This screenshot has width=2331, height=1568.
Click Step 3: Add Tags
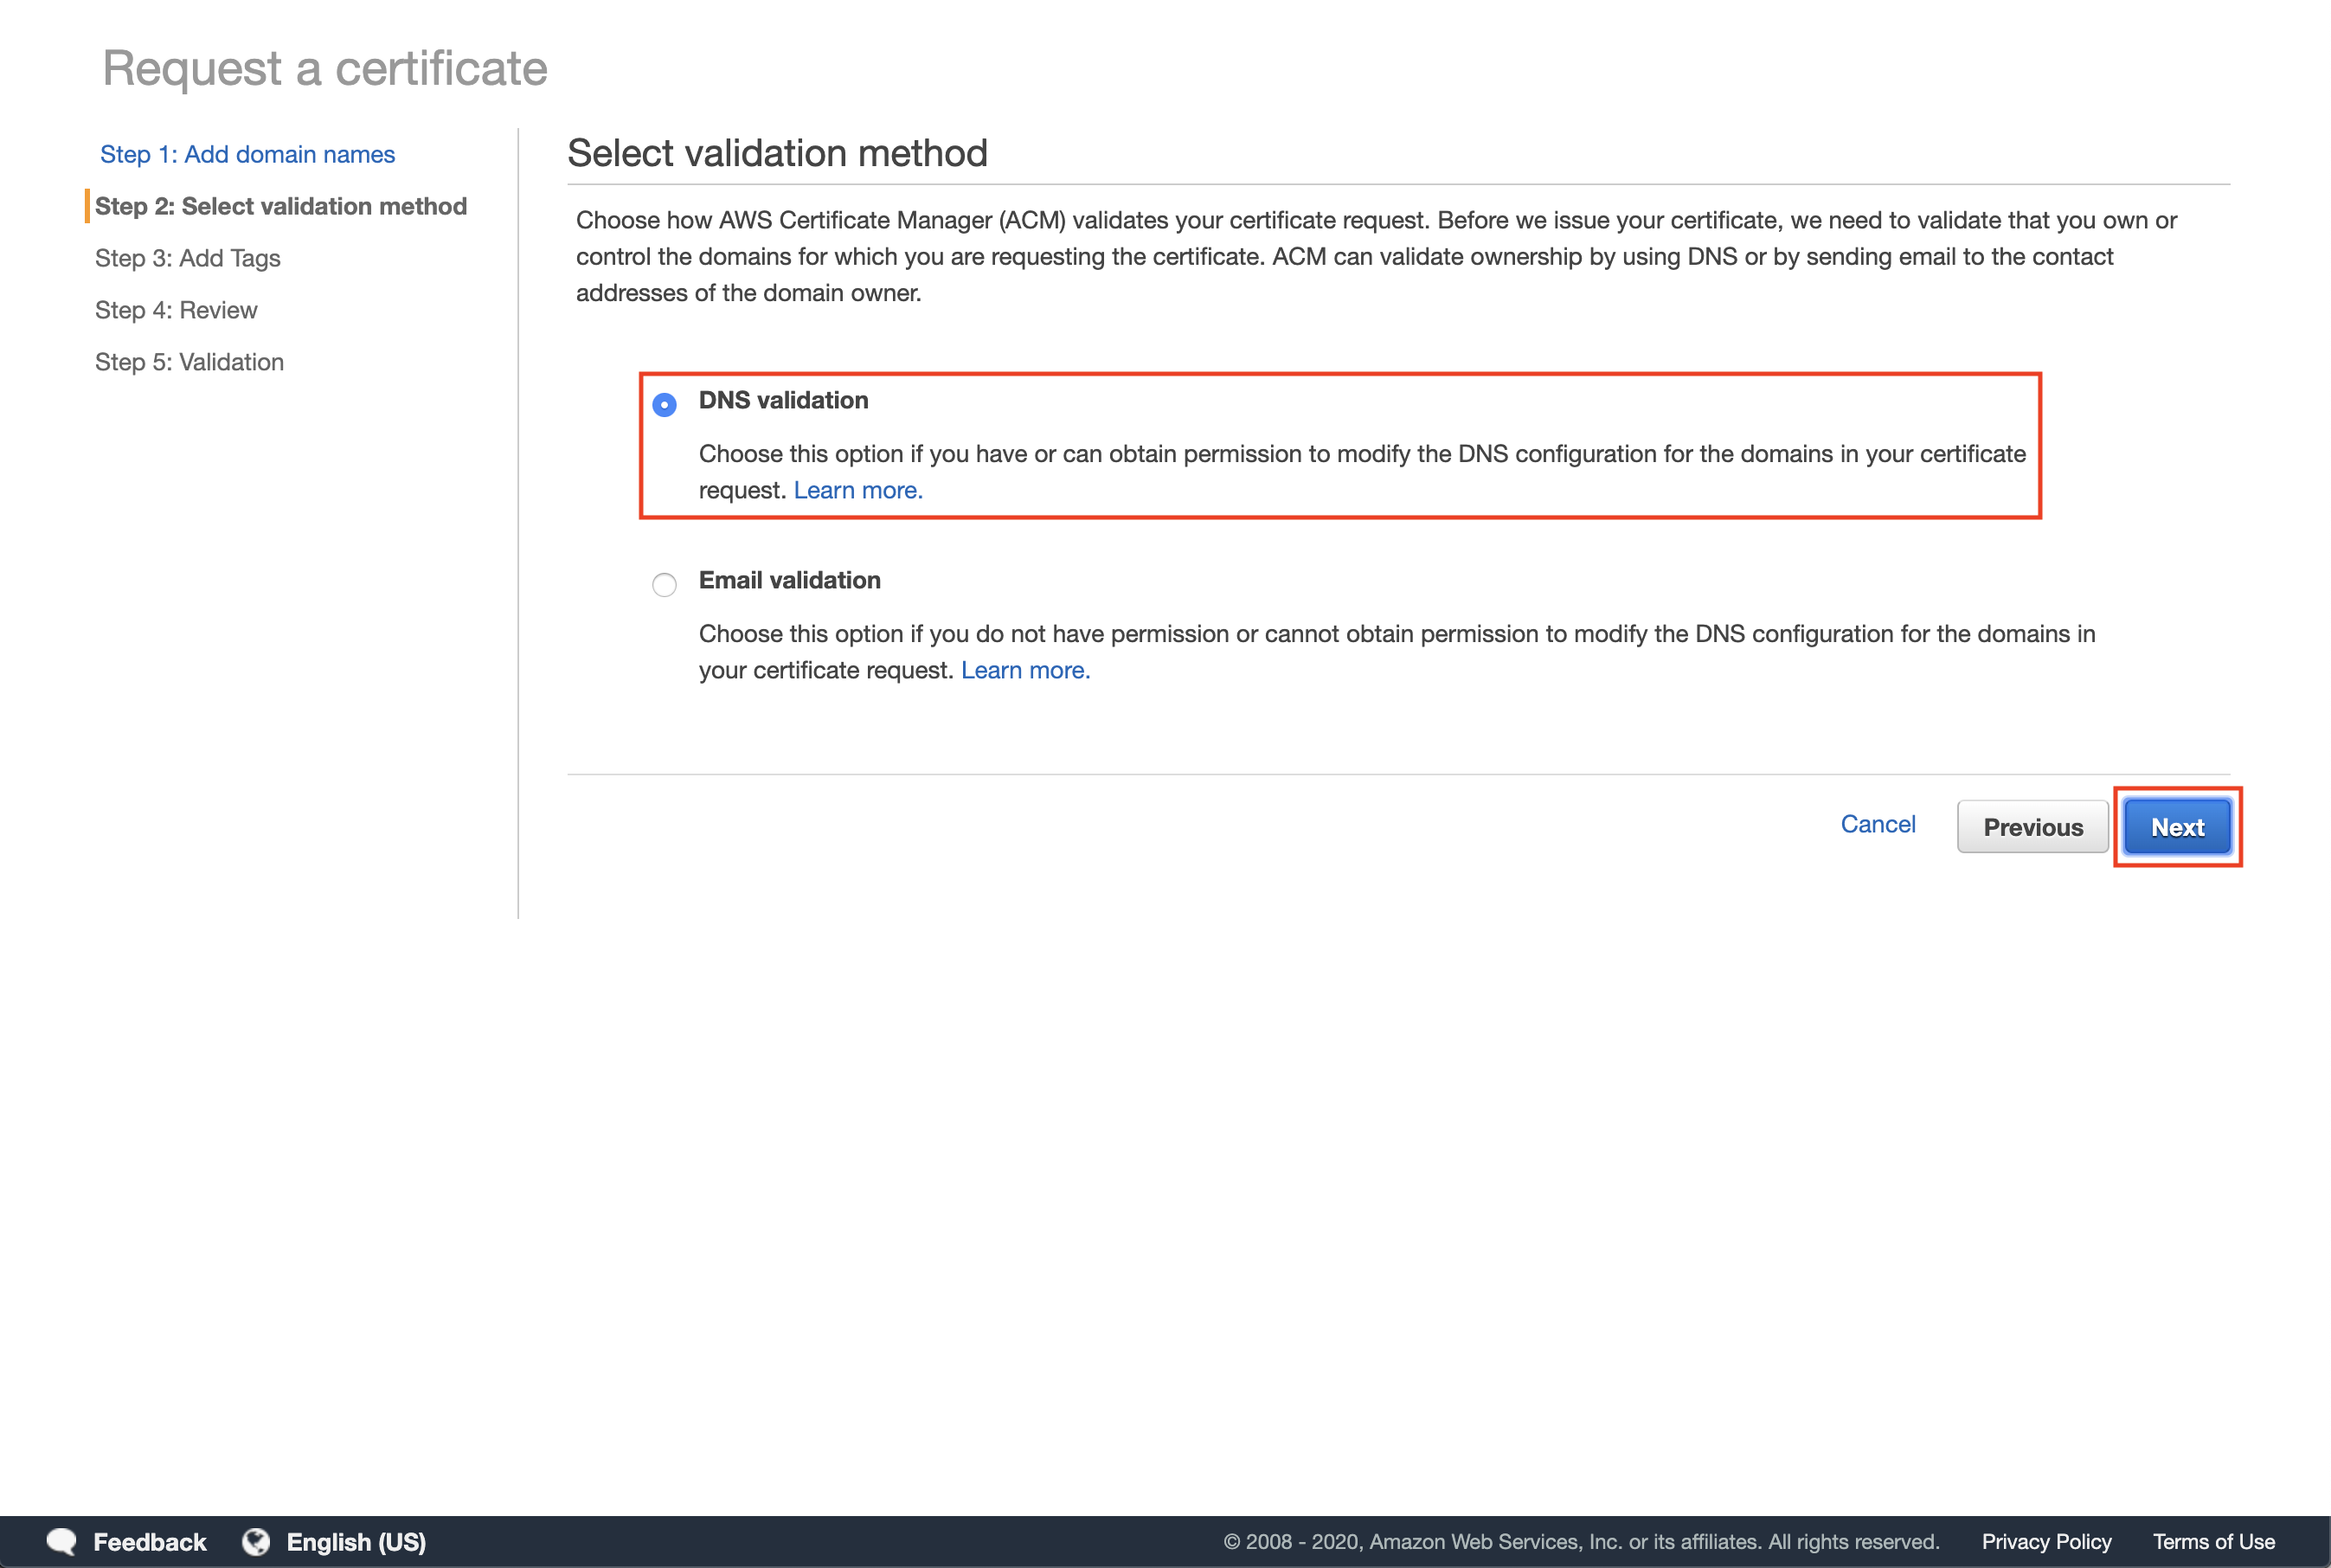(187, 258)
